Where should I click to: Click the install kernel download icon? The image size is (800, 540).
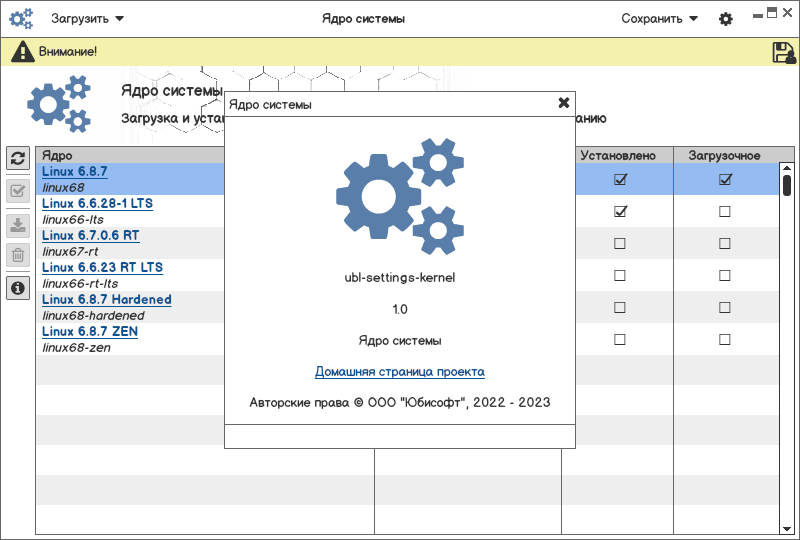coord(17,224)
